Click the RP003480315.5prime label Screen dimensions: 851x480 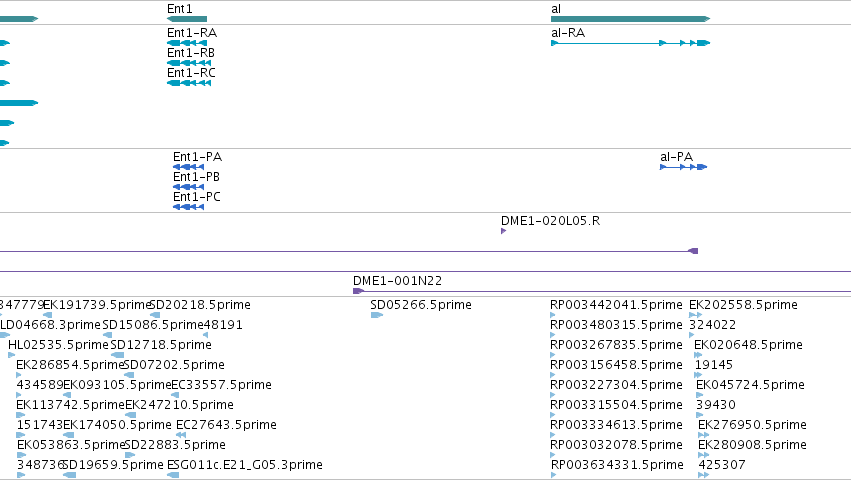(616, 325)
